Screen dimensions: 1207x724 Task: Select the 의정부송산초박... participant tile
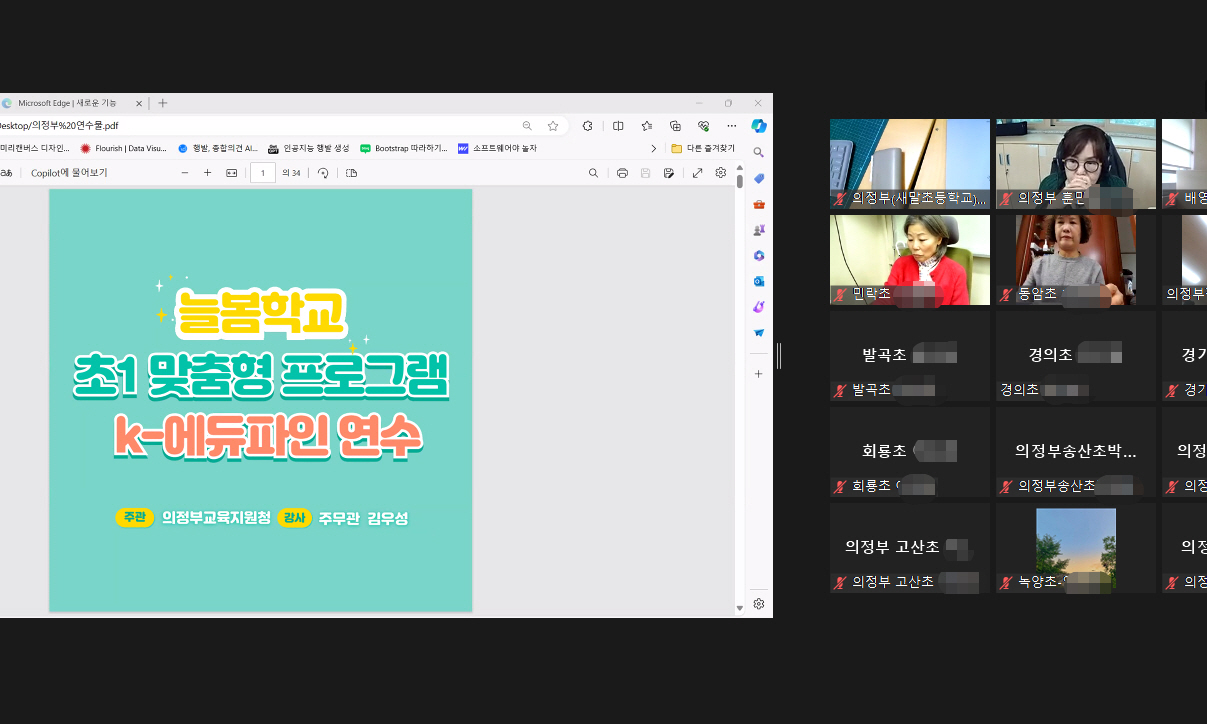1076,452
